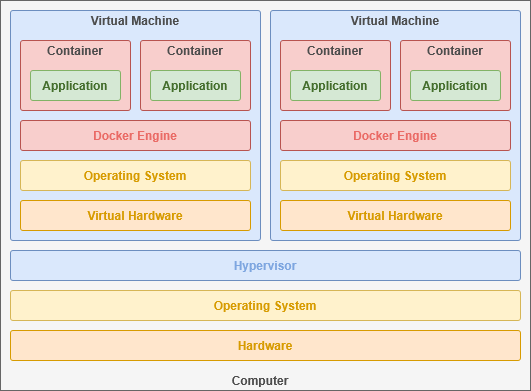531x391 pixels.
Task: Click the second Container label in right virtual machine
Action: [x=455, y=50]
